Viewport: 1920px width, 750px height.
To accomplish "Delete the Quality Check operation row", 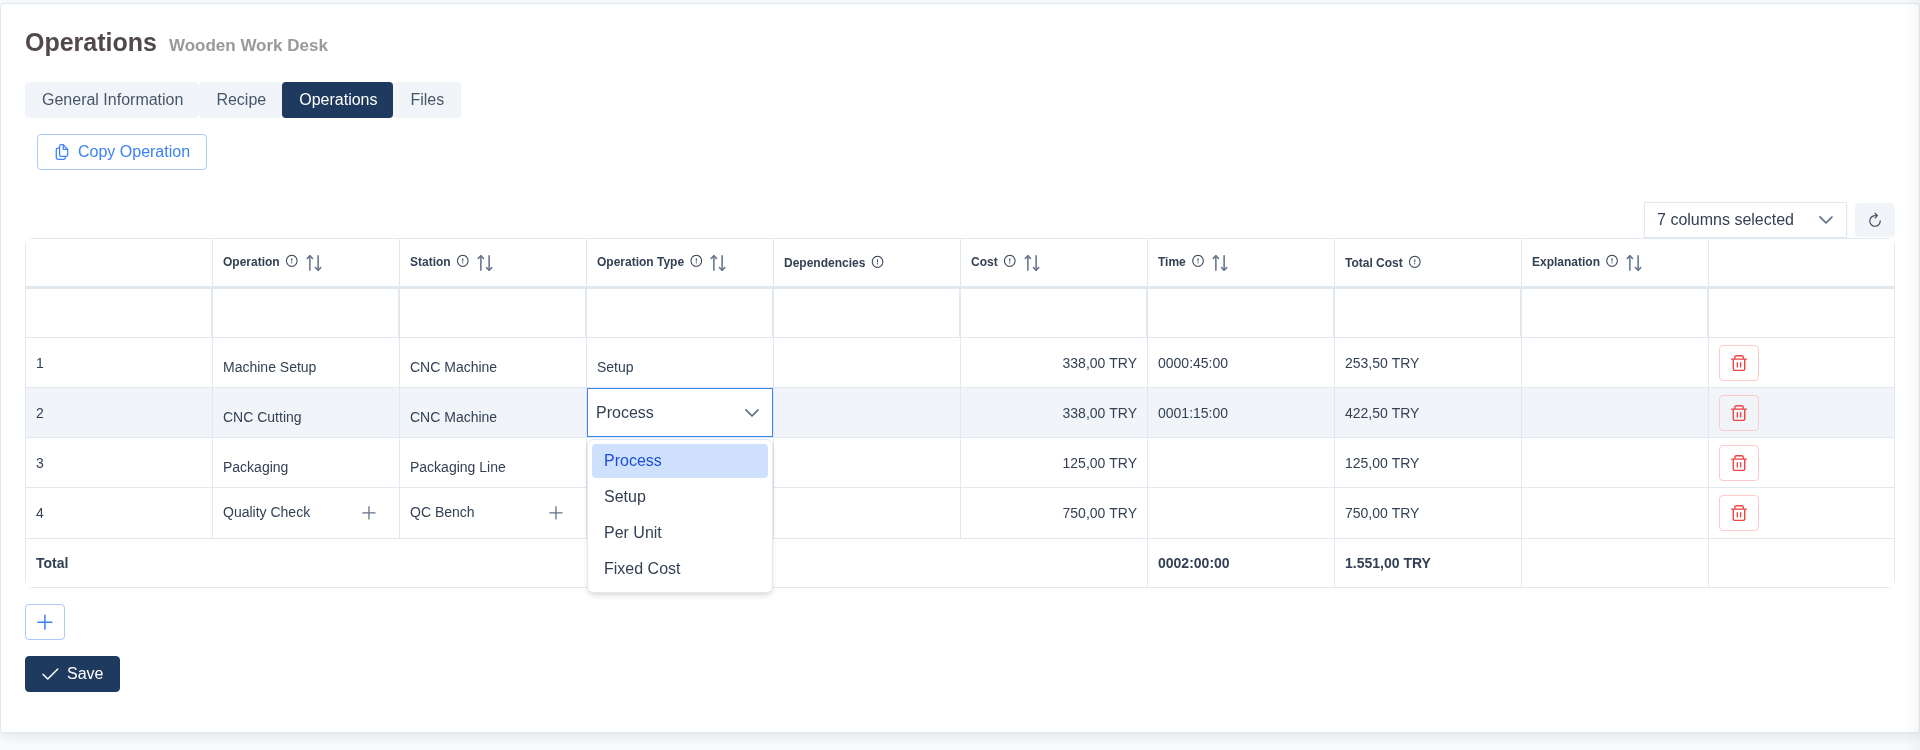I will click(x=1738, y=513).
